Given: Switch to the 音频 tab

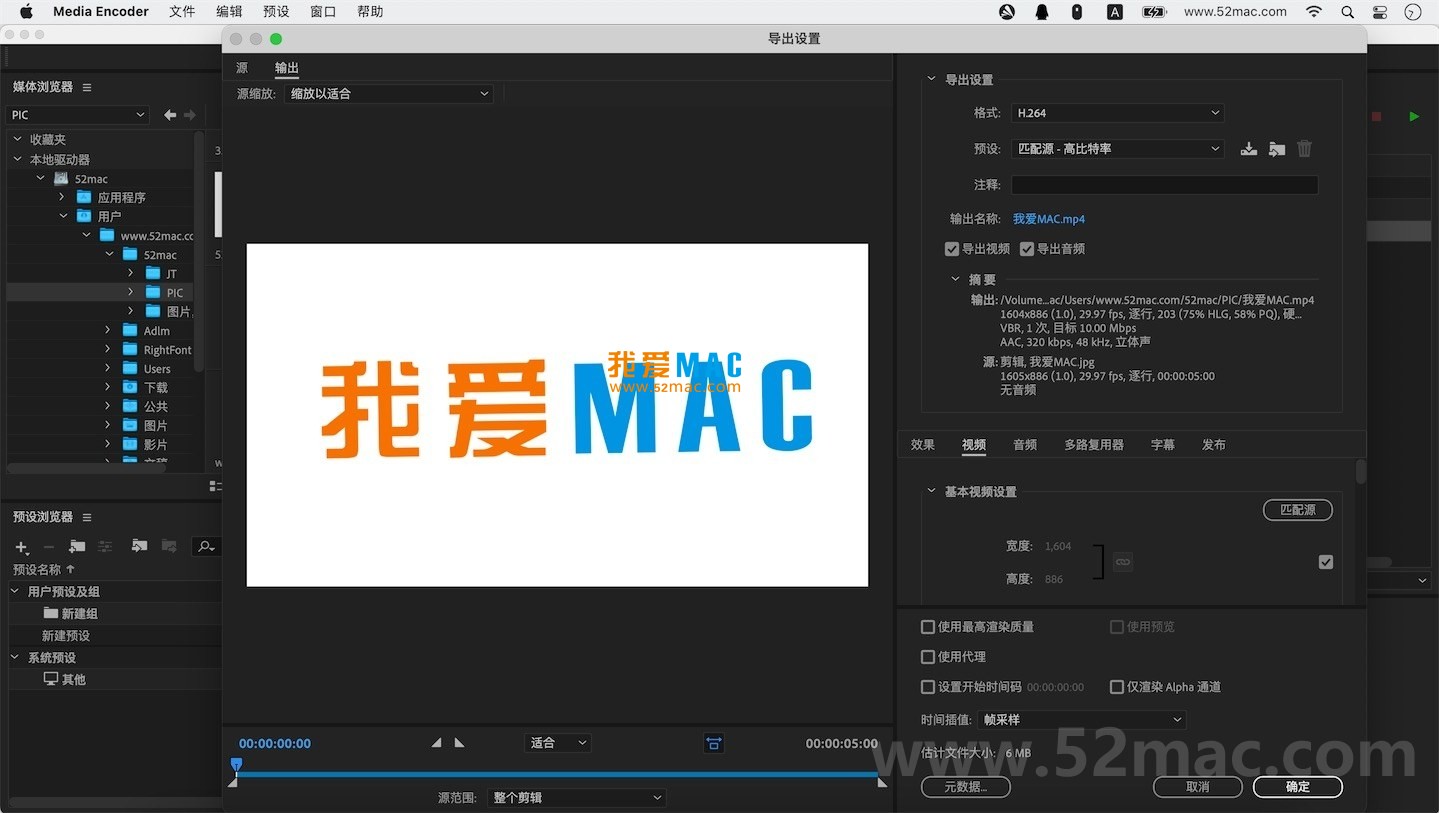Looking at the screenshot, I should pos(1025,445).
